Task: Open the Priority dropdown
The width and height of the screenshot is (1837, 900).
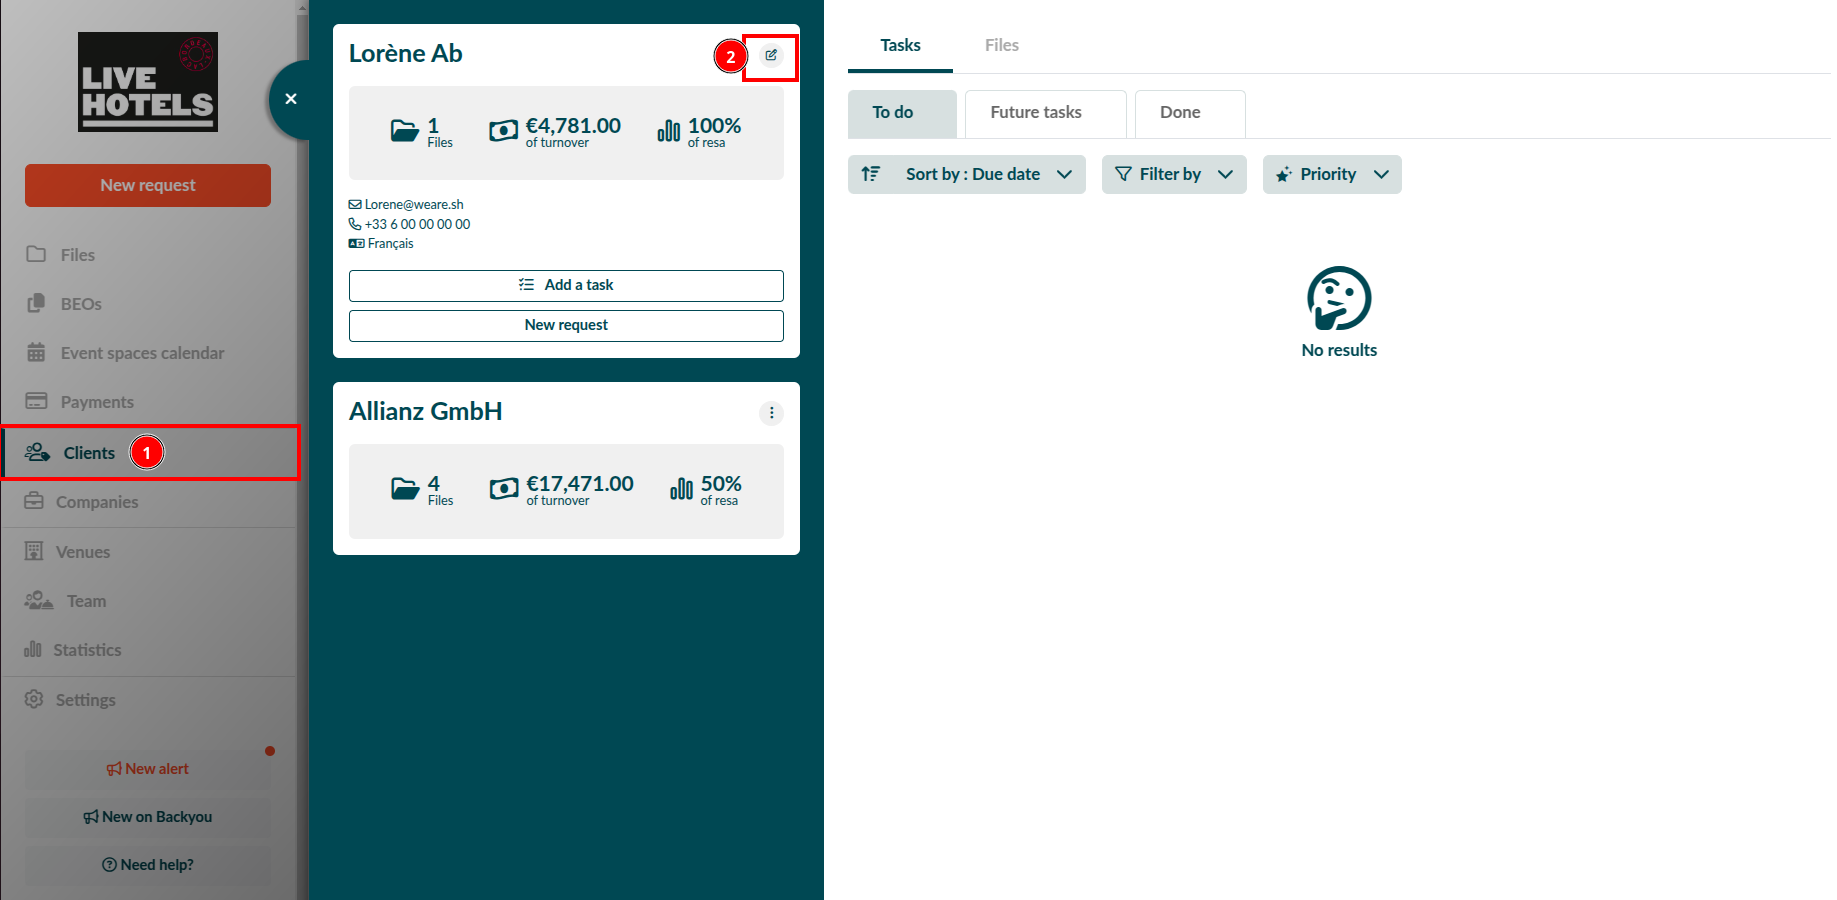Action: pyautogui.click(x=1331, y=174)
